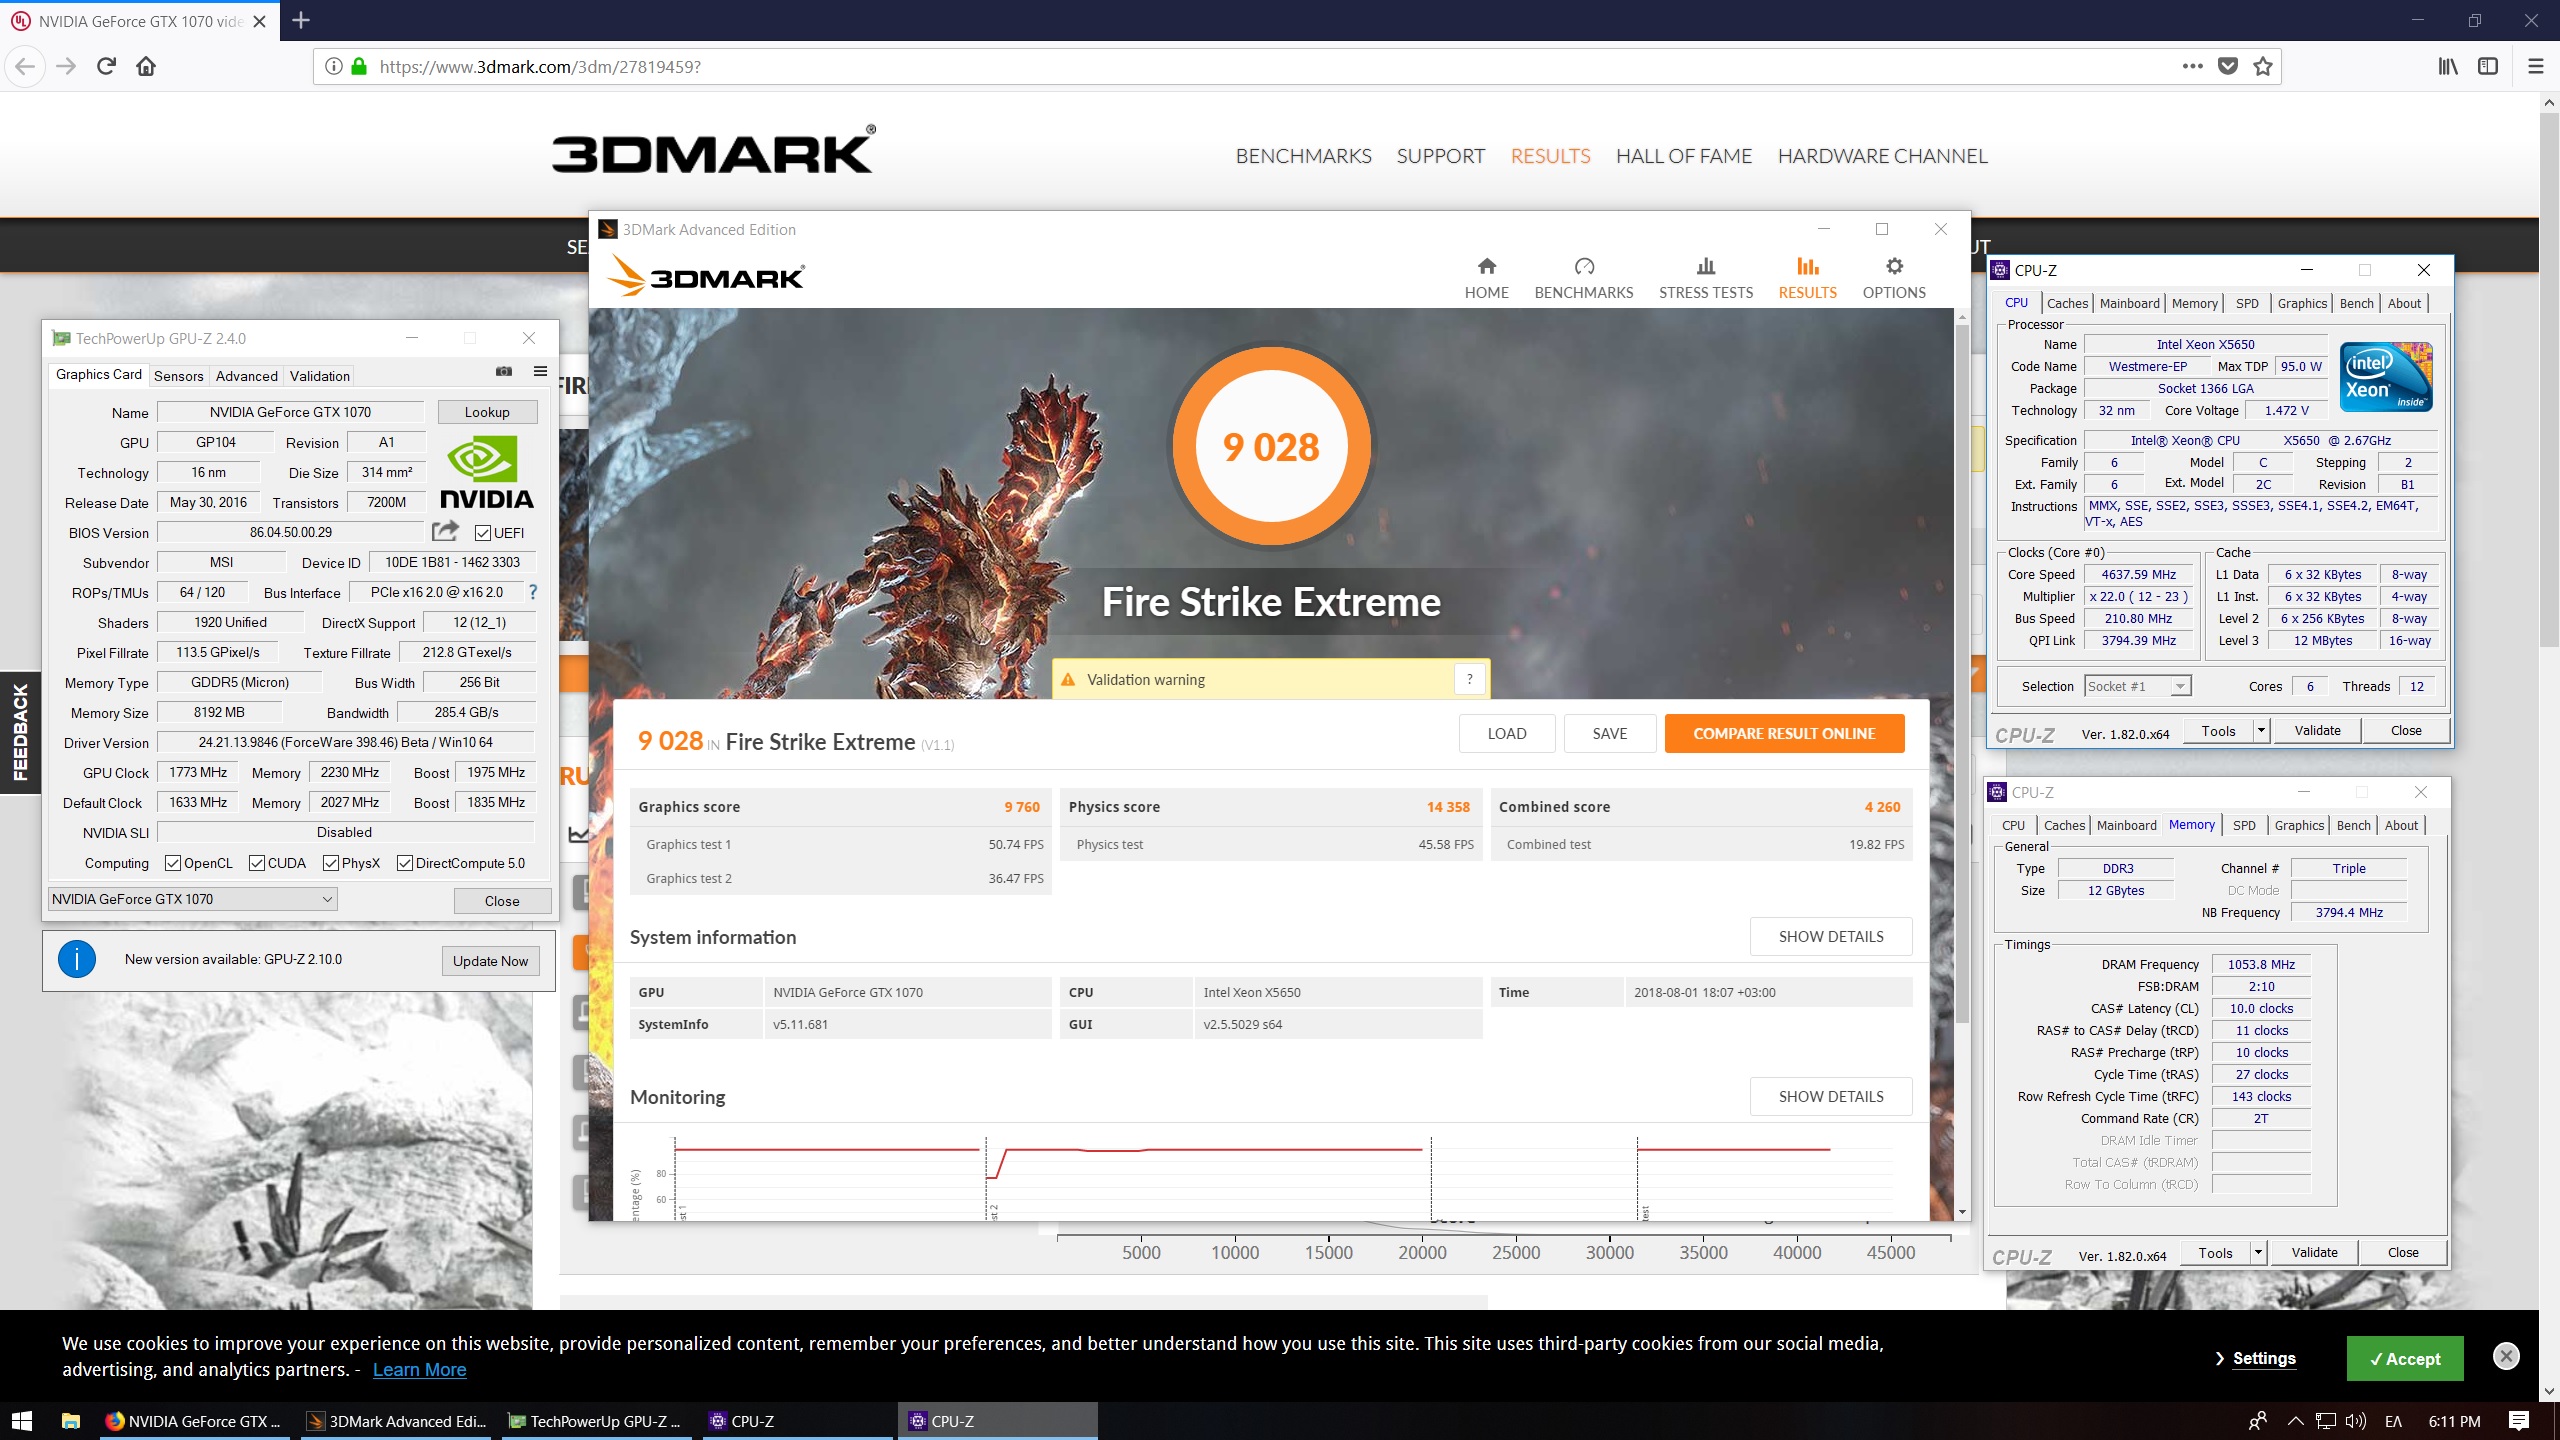Toggle OpenCL checkbox in GPU-Z
Viewport: 2560px width, 1440px height.
point(173,863)
